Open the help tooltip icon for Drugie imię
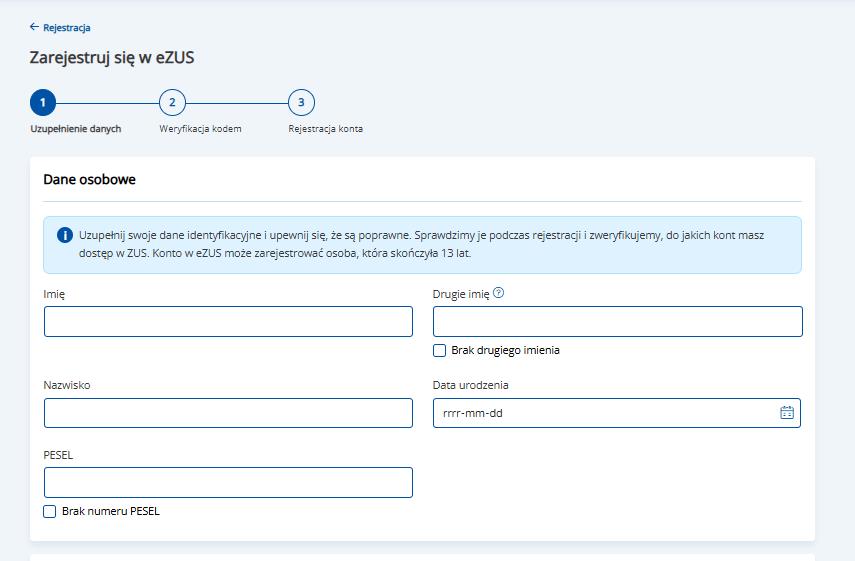The width and height of the screenshot is (855, 561). pos(499,293)
